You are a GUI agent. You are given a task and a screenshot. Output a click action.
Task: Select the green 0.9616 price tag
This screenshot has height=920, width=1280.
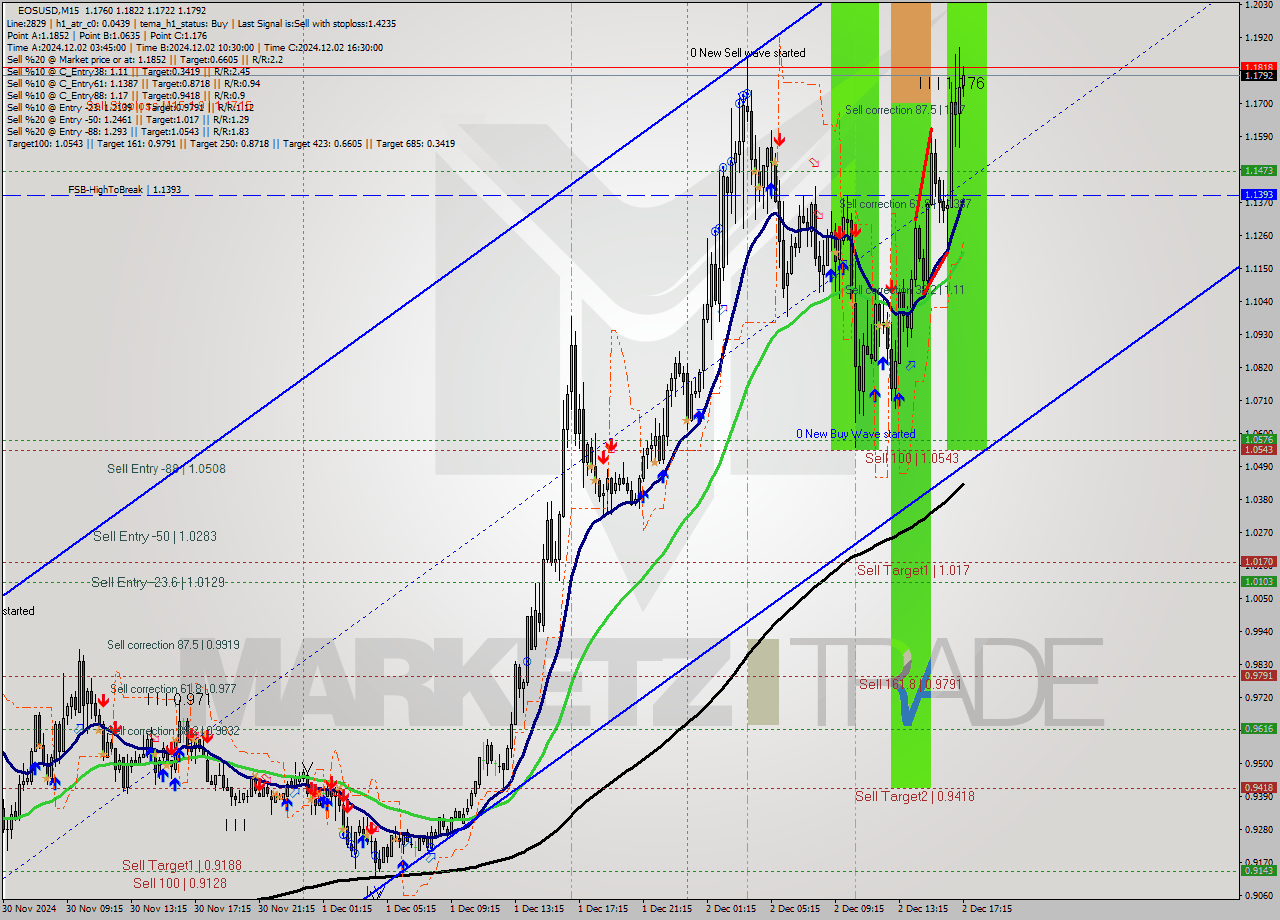pos(1258,728)
